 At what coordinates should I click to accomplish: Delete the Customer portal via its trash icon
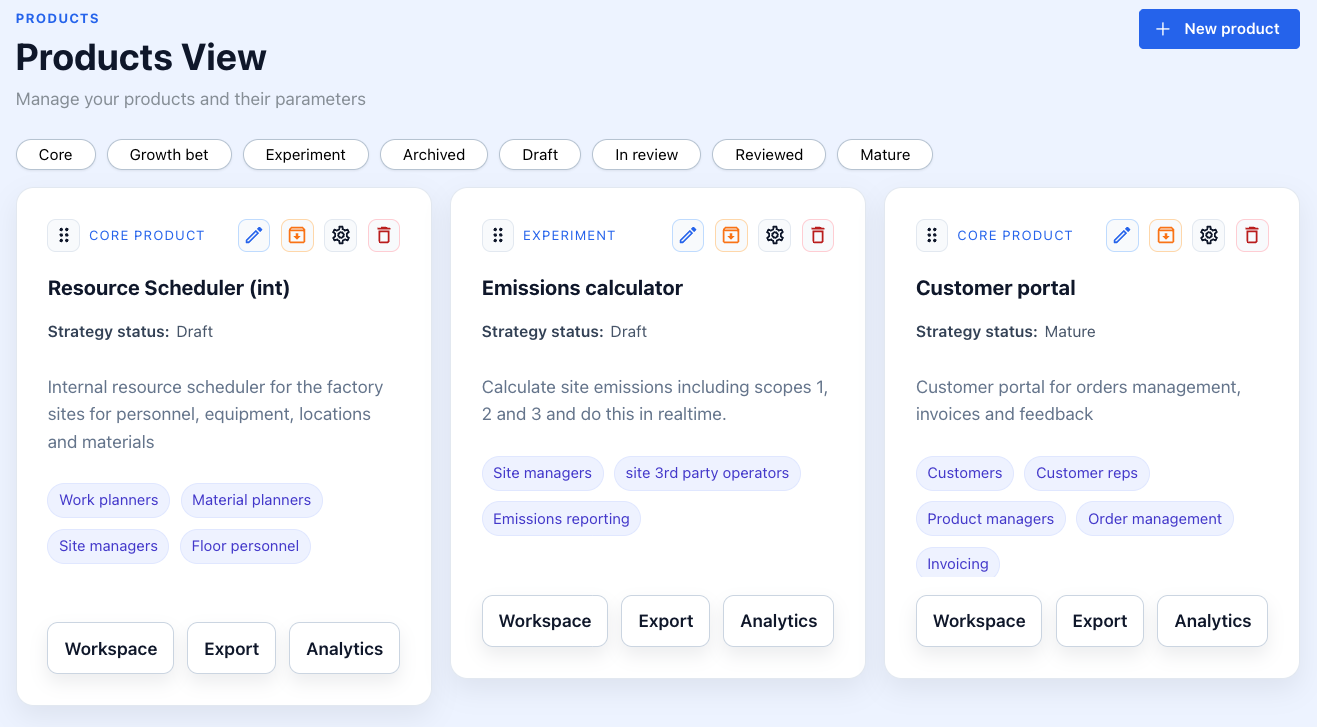coord(1252,235)
